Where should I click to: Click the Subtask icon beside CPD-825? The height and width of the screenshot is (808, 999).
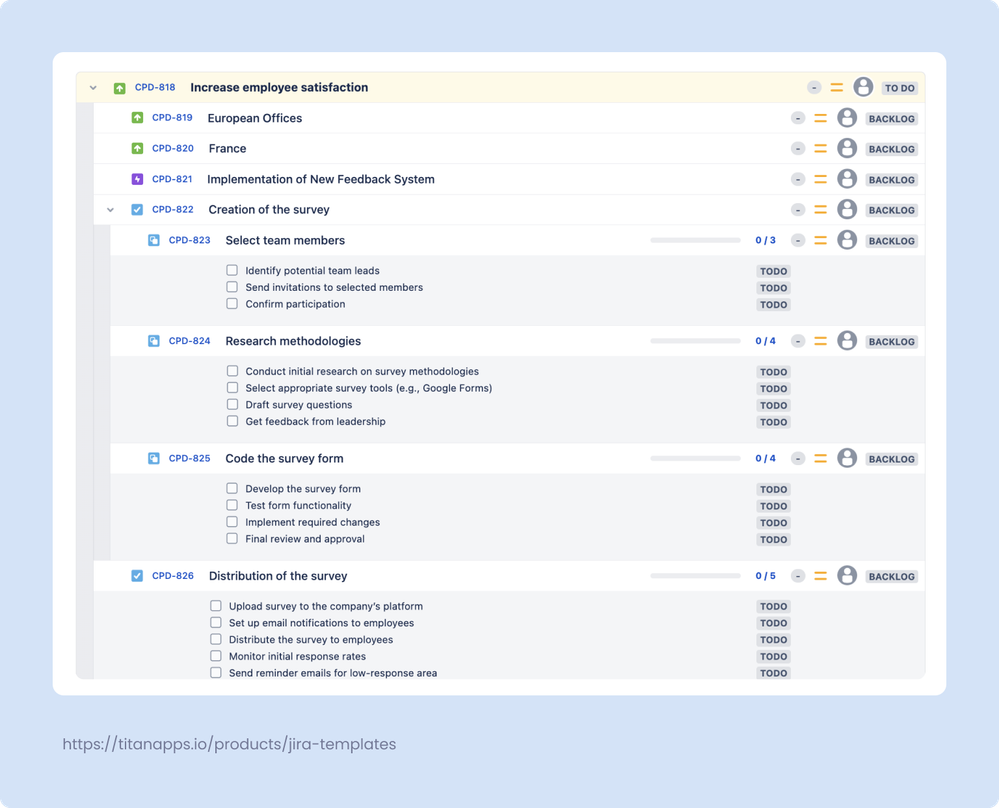(154, 458)
